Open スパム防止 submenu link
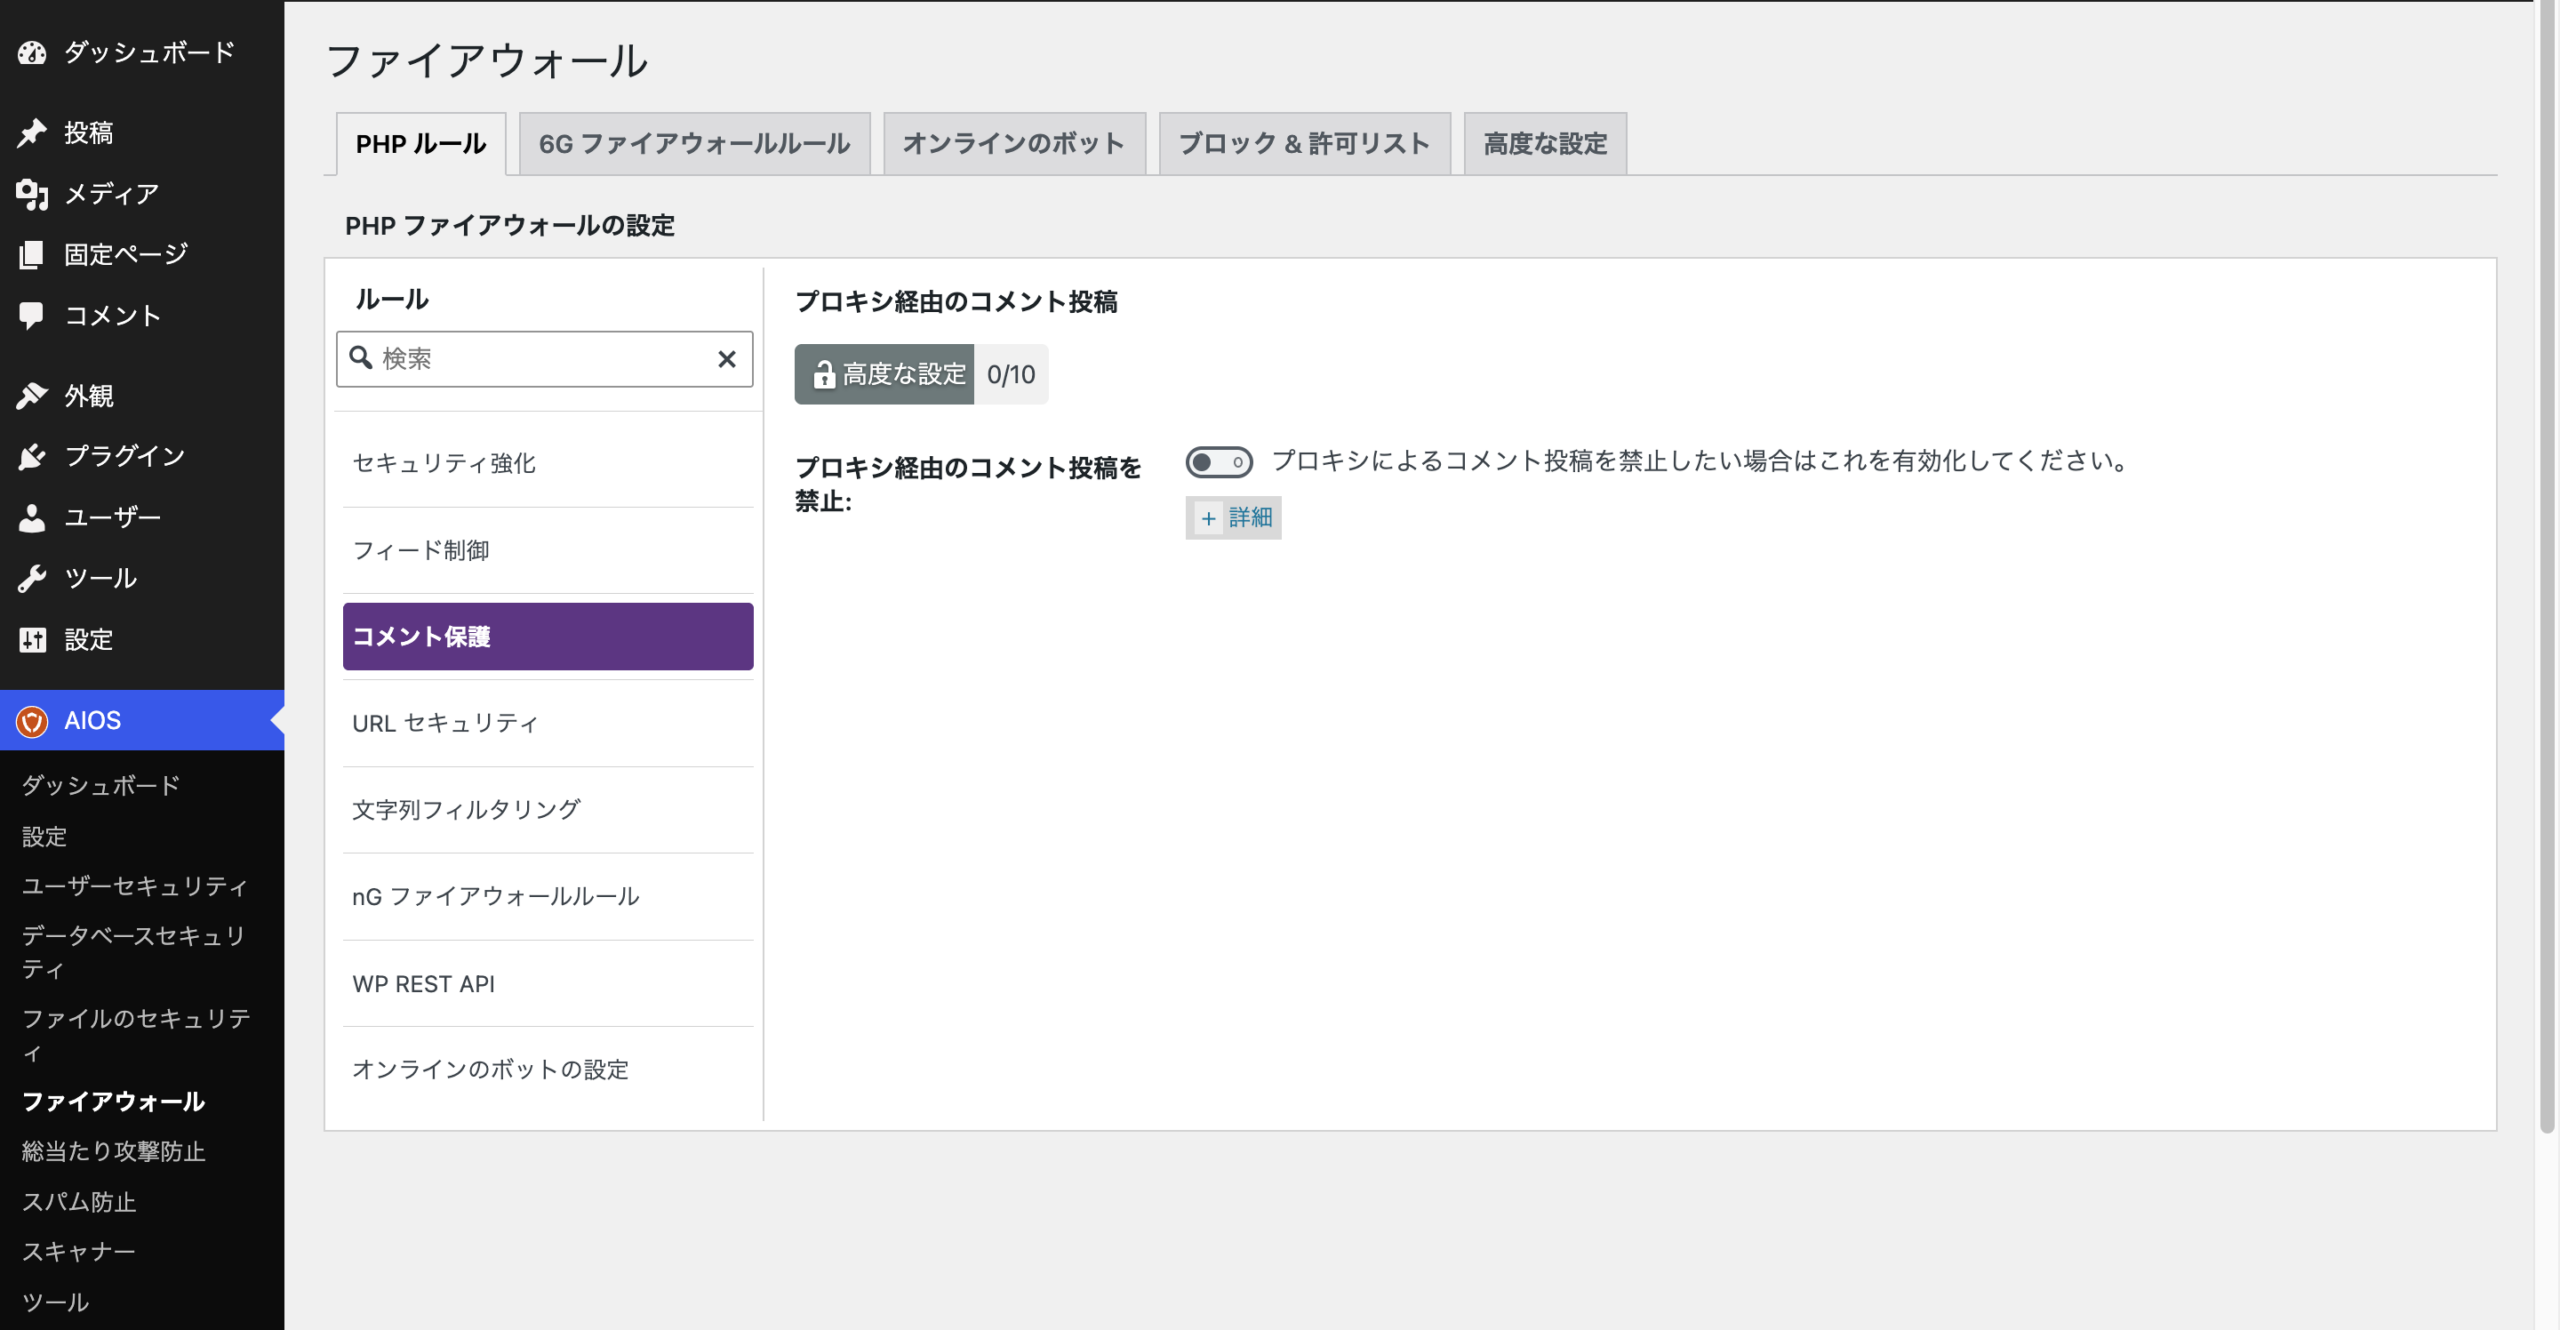 pos(79,1202)
